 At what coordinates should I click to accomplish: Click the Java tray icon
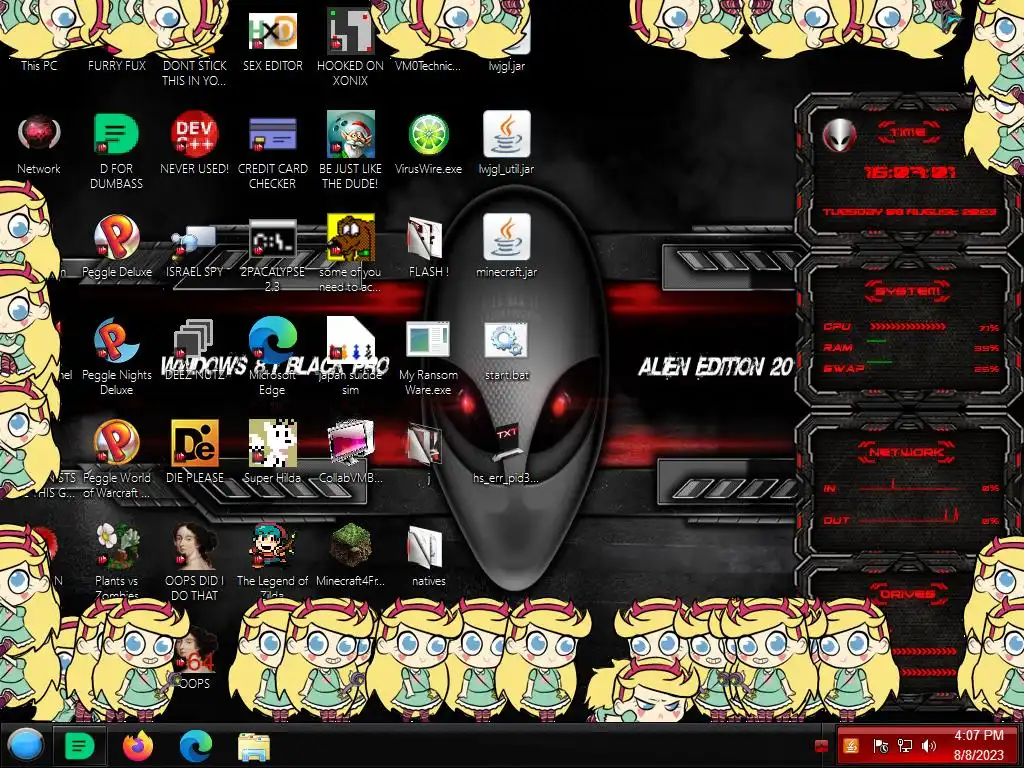click(851, 746)
